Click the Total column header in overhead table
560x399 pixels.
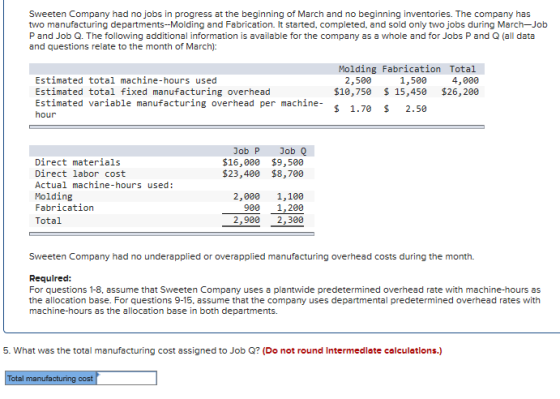click(x=462, y=69)
